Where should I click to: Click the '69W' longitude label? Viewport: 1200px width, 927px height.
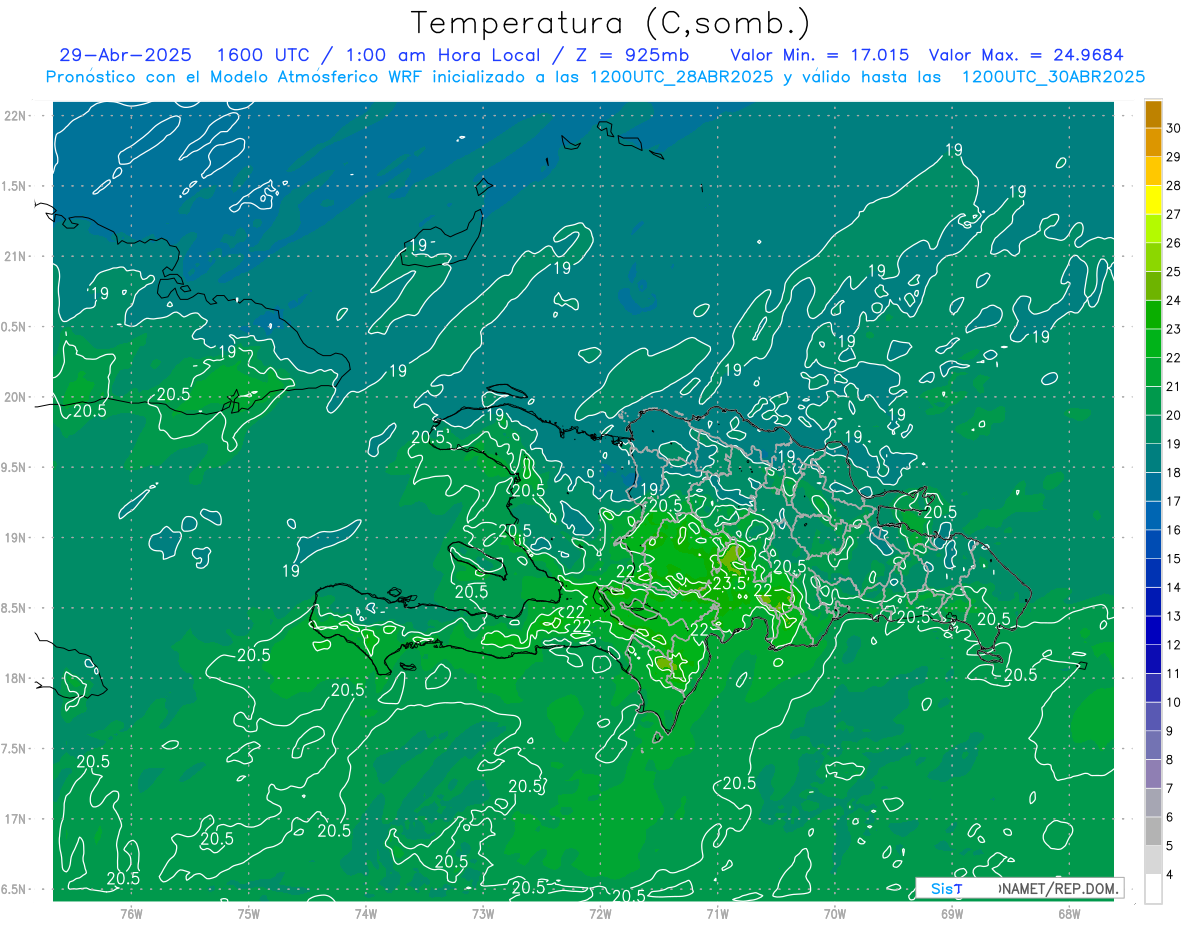coord(952,913)
